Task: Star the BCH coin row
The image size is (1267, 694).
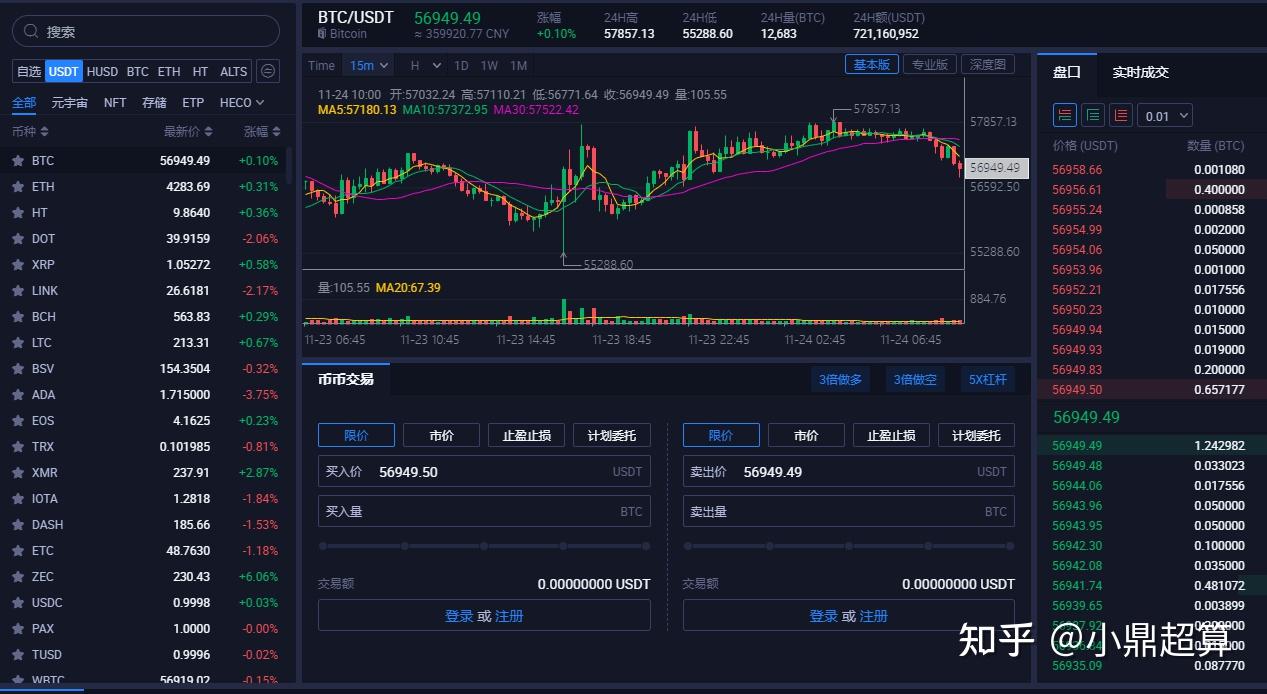Action: pyautogui.click(x=17, y=316)
